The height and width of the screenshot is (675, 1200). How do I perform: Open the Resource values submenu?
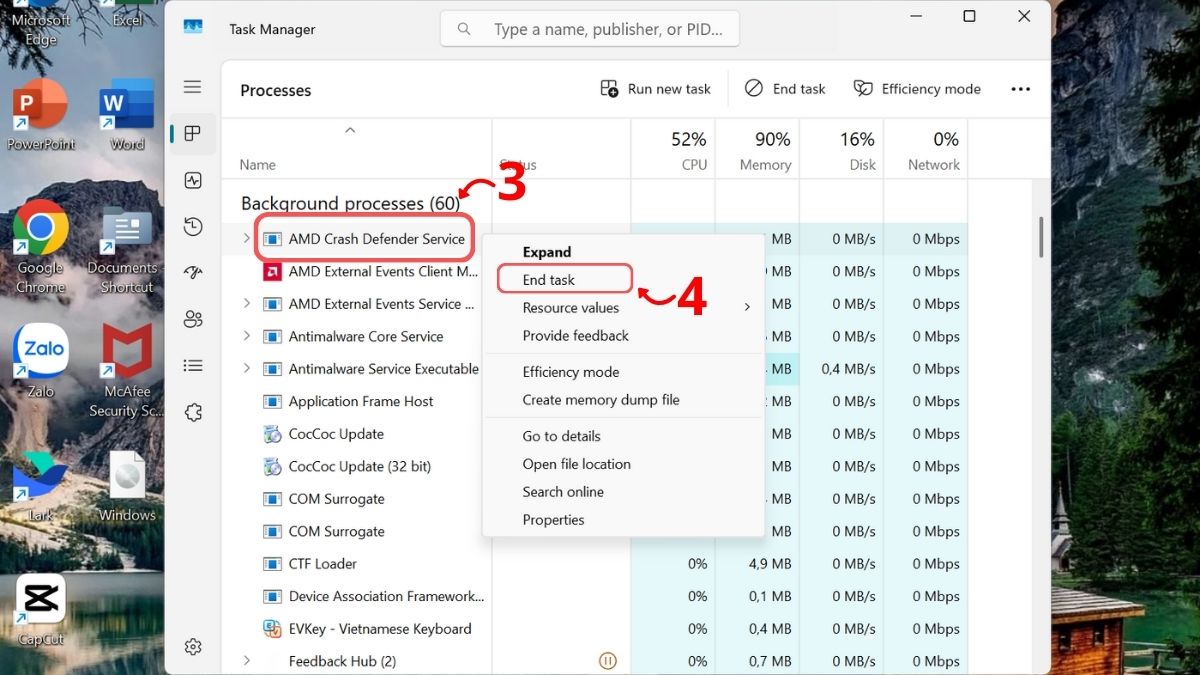[x=571, y=308]
